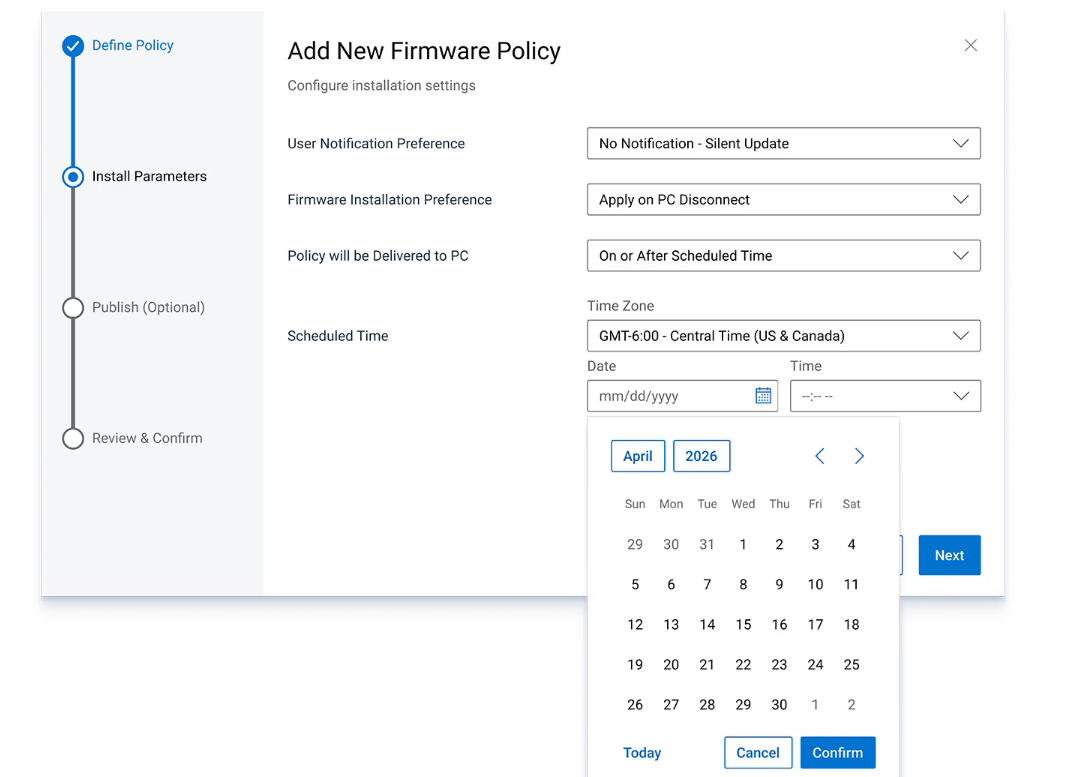Screen dimensions: 1078x777
Task: Go to previous month using left arrow
Action: coord(819,456)
